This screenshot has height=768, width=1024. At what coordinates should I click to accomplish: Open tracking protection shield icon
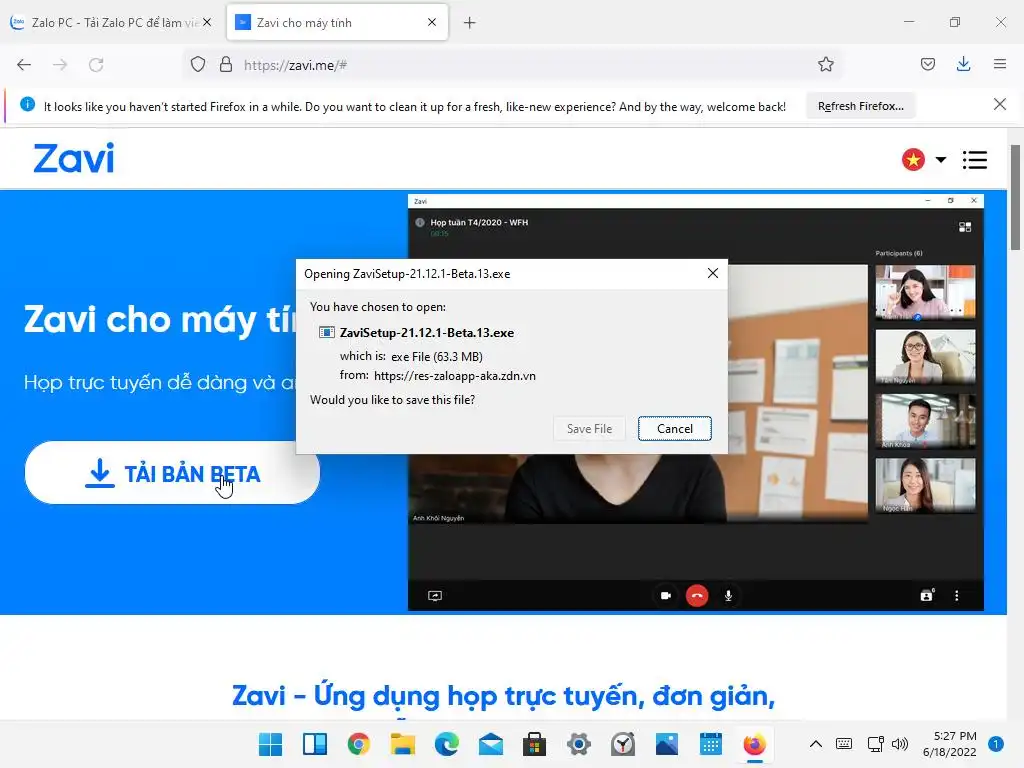tap(198, 65)
